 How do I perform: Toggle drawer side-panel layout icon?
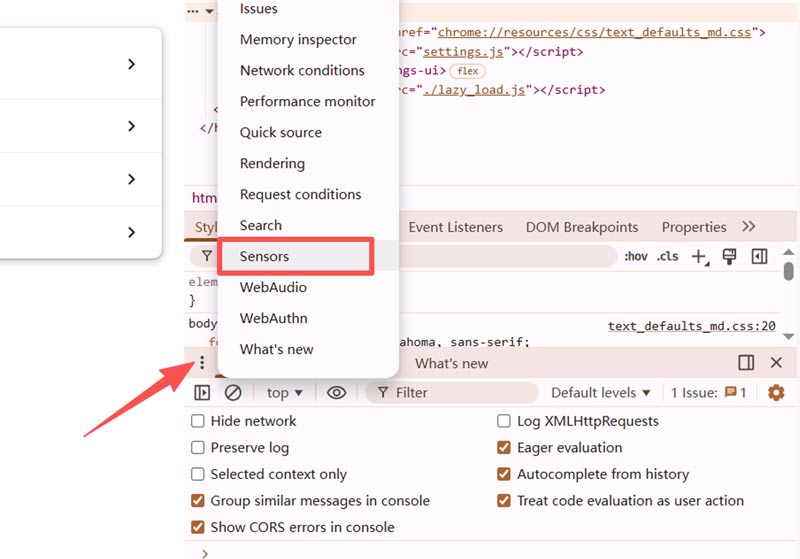point(746,363)
